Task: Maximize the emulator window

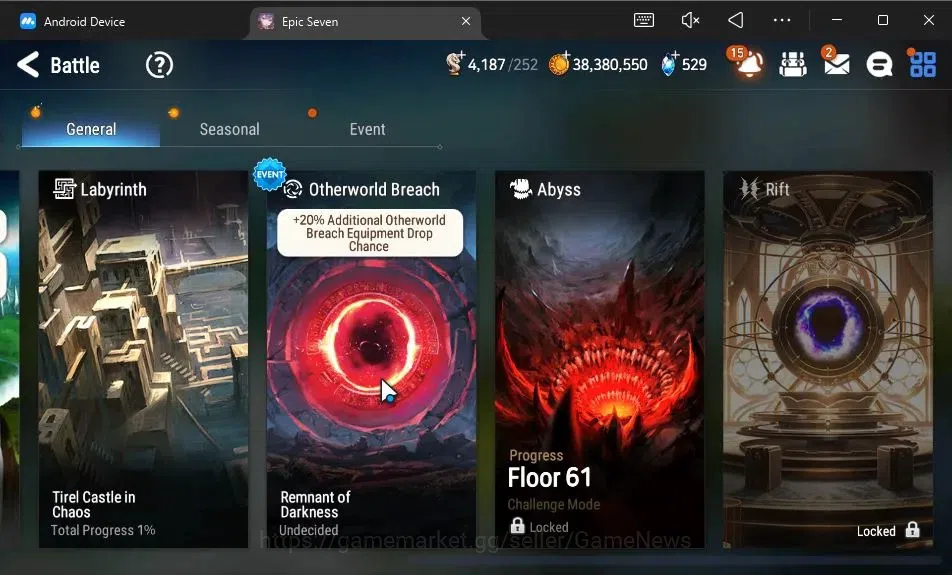Action: click(883, 20)
